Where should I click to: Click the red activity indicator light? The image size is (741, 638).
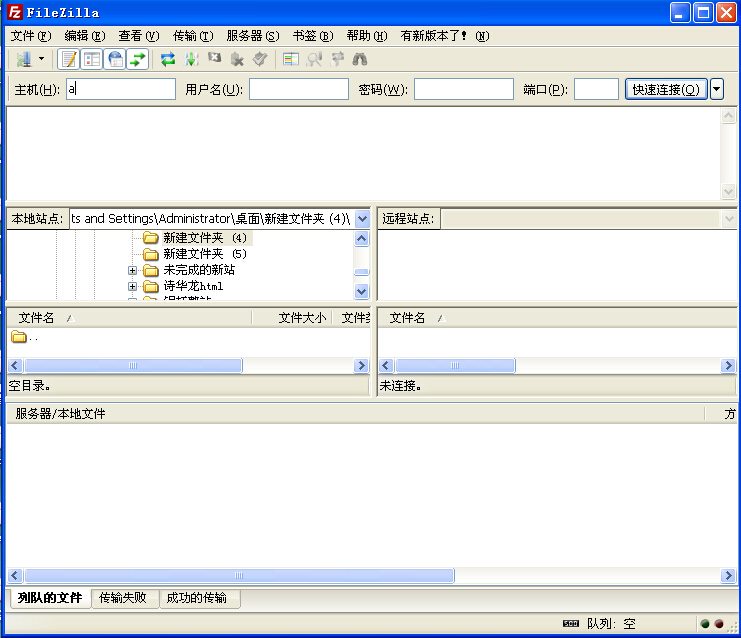pos(719,624)
